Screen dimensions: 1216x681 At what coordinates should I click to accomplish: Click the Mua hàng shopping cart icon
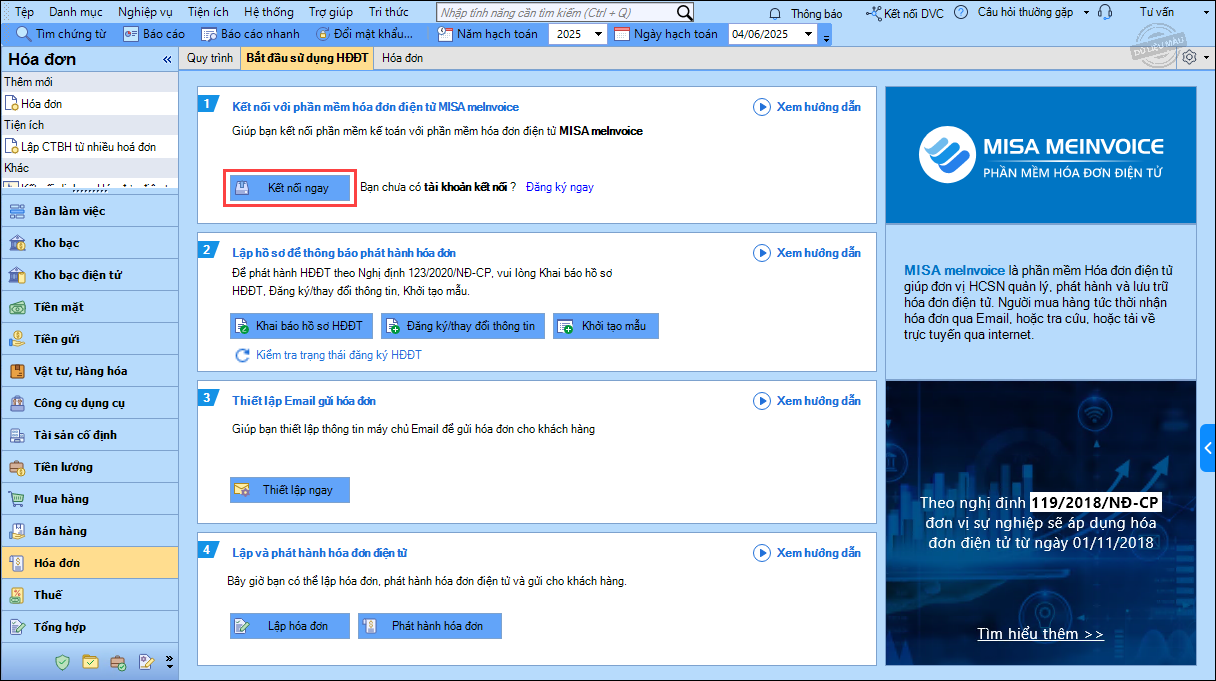pyautogui.click(x=17, y=499)
